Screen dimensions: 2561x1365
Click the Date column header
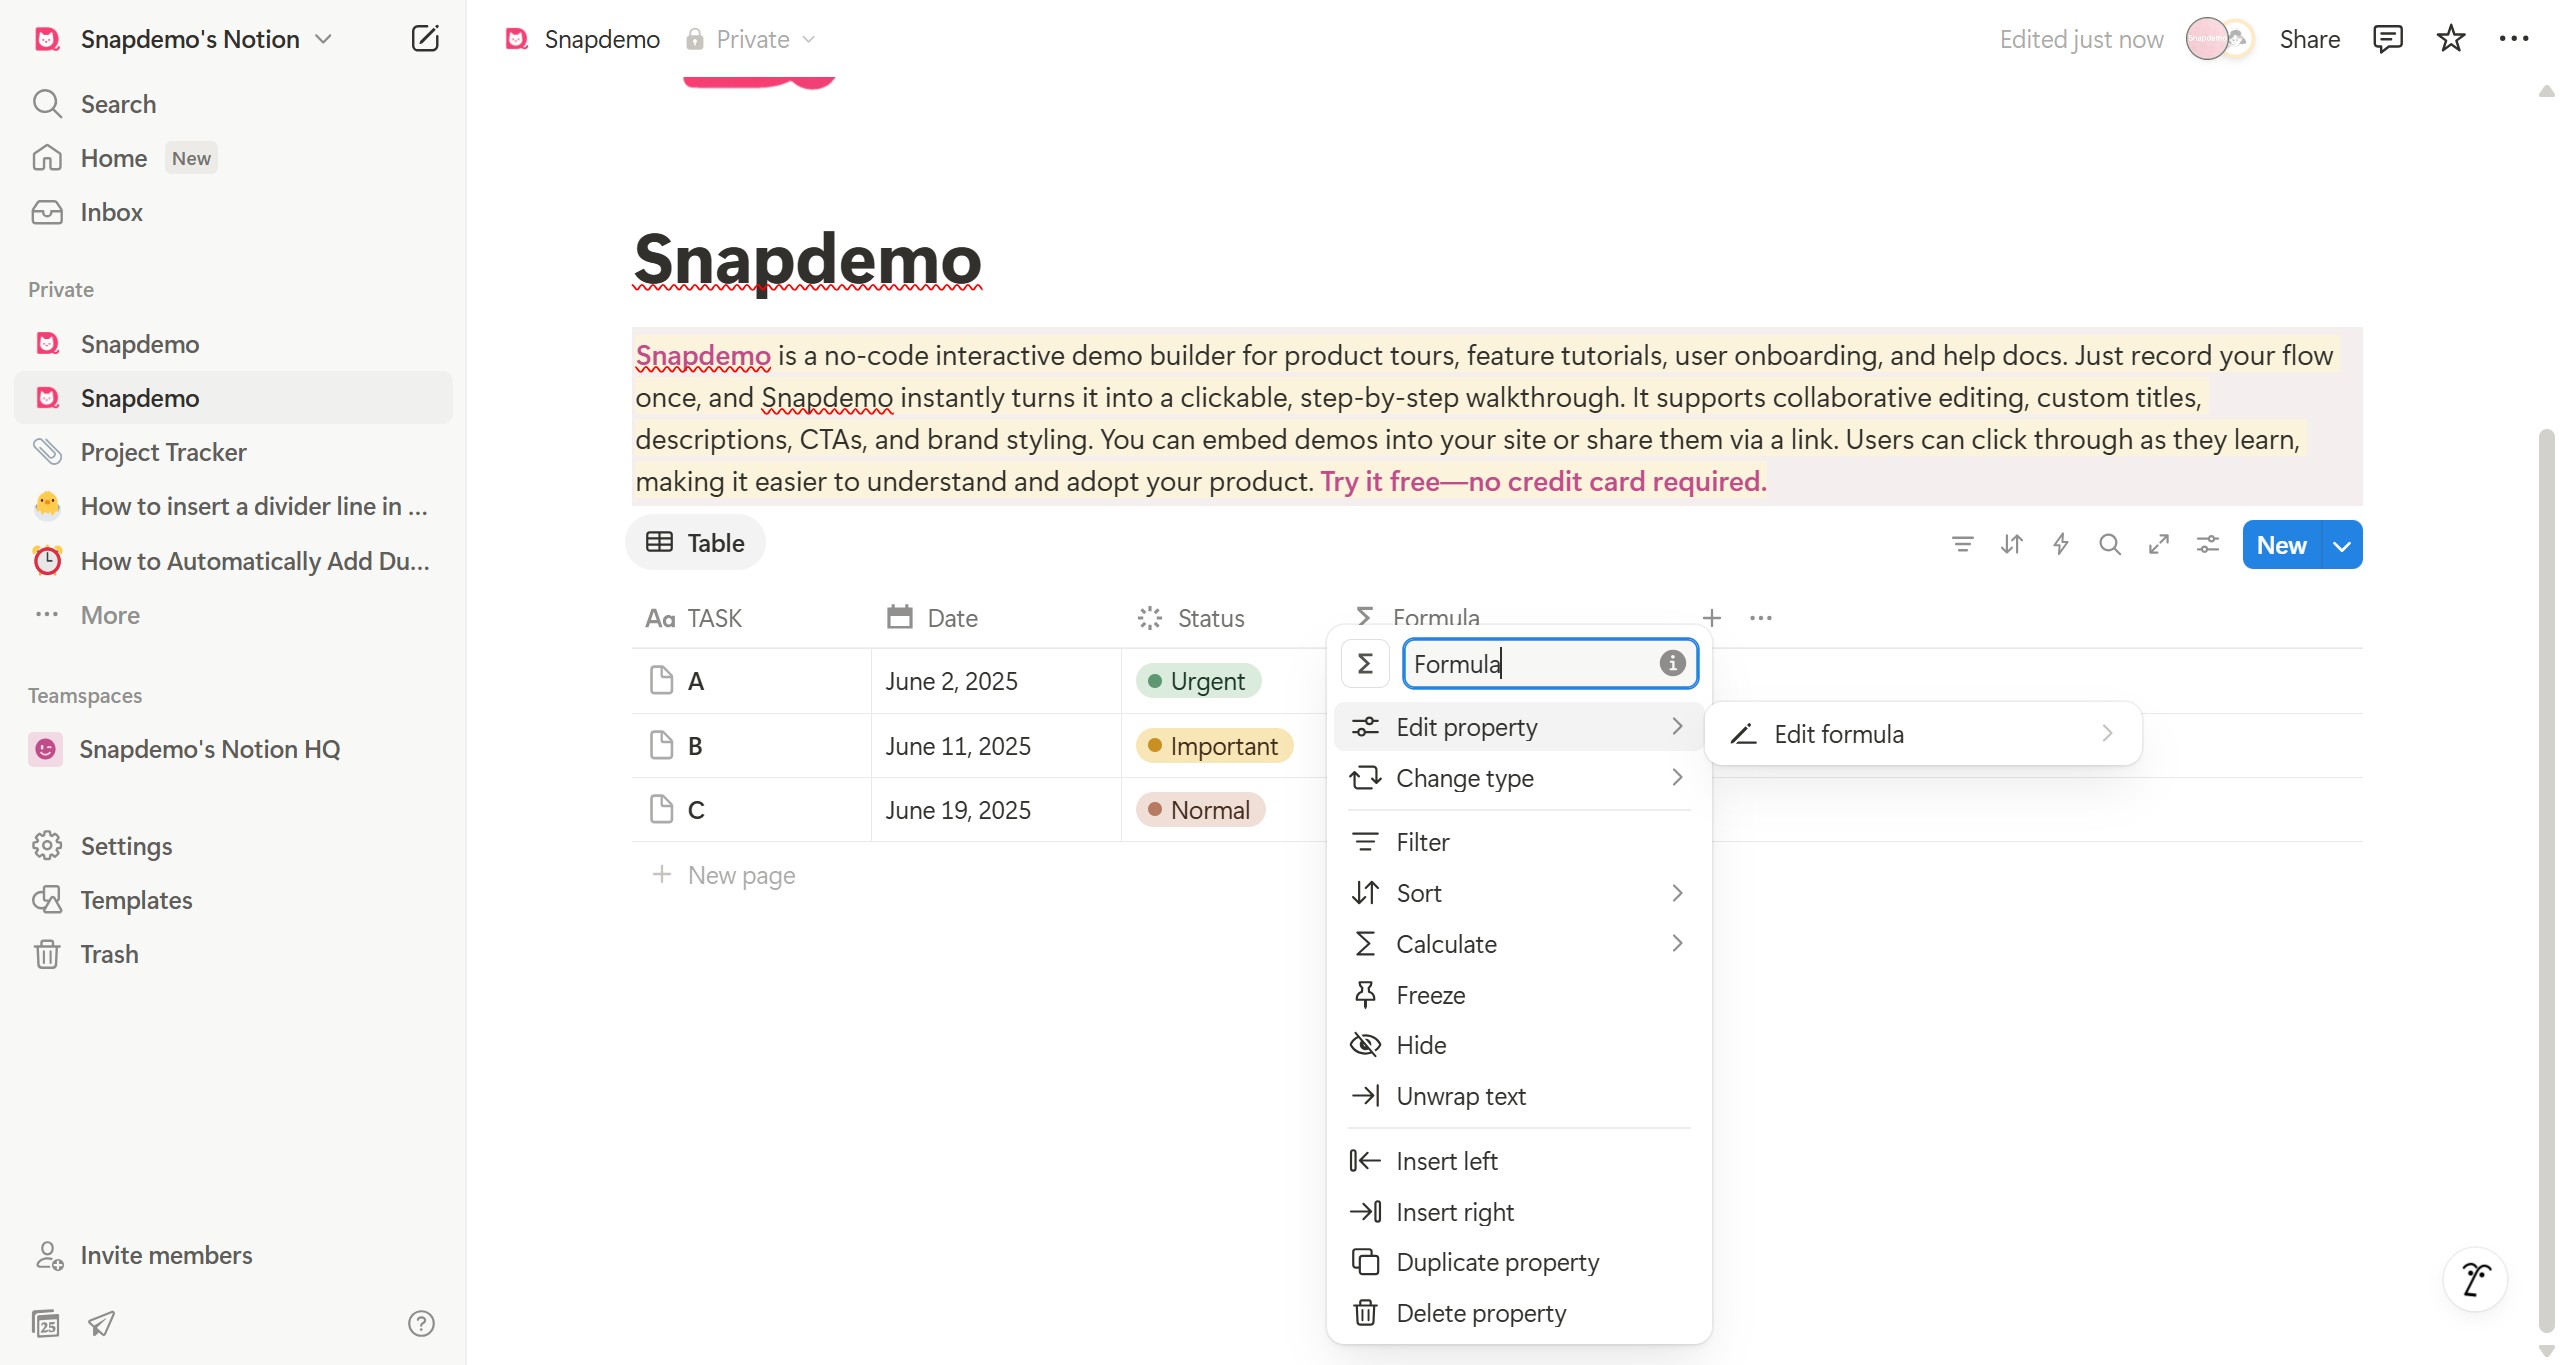click(x=996, y=618)
